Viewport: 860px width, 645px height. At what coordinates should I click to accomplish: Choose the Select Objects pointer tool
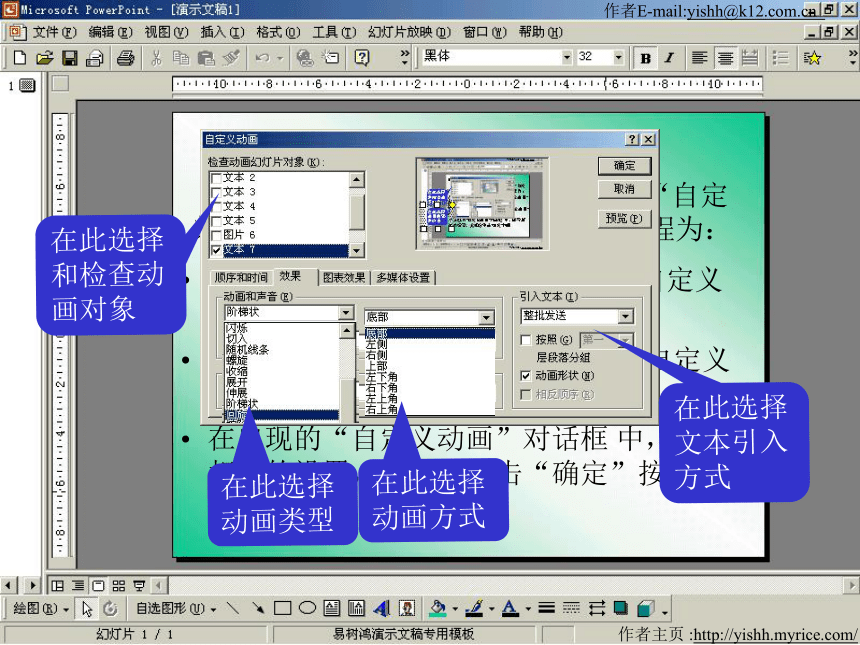pyautogui.click(x=87, y=608)
